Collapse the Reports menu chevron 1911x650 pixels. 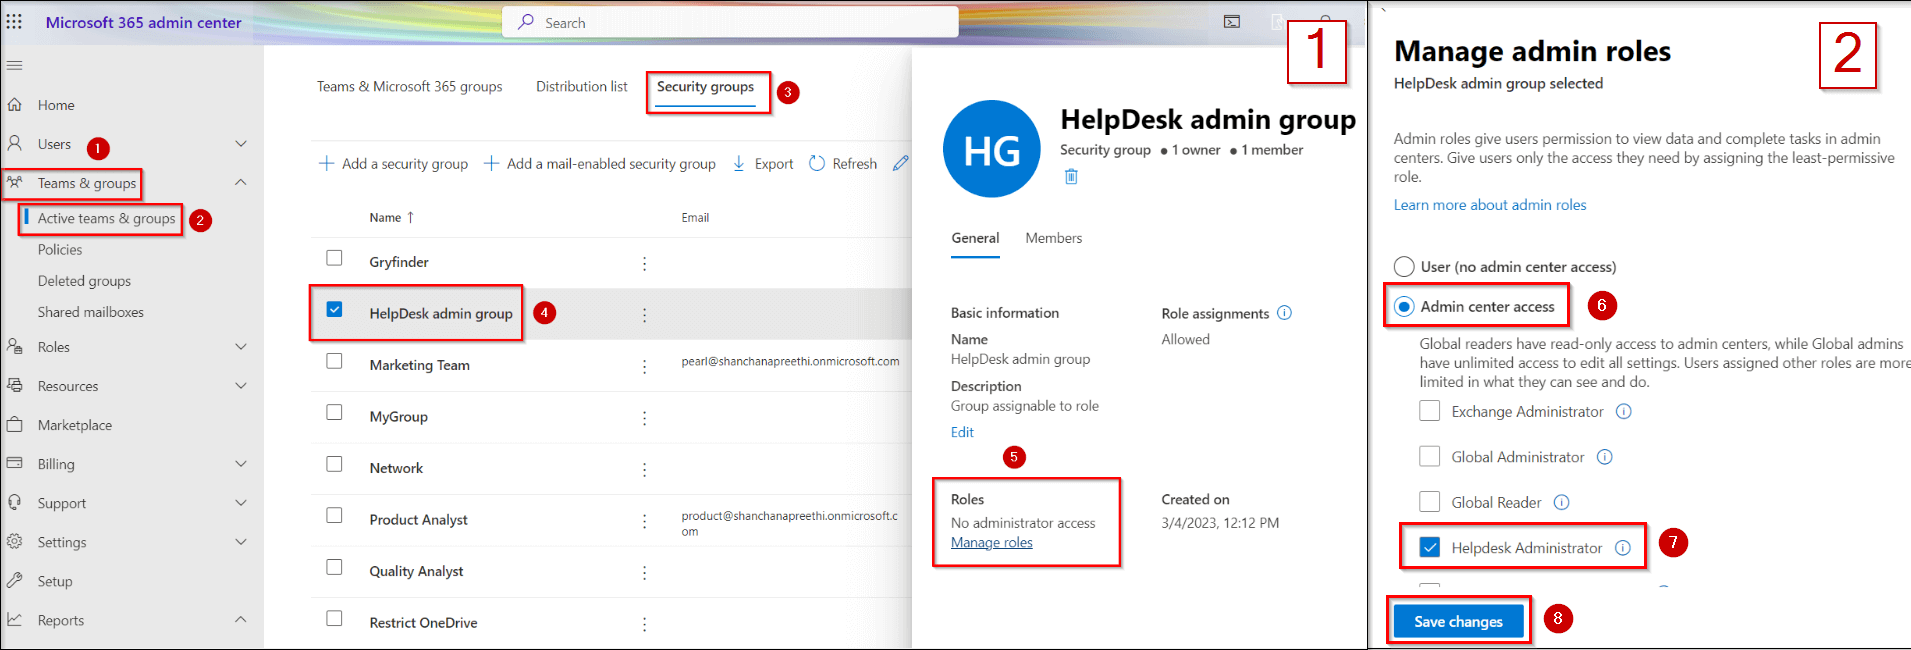tap(241, 620)
